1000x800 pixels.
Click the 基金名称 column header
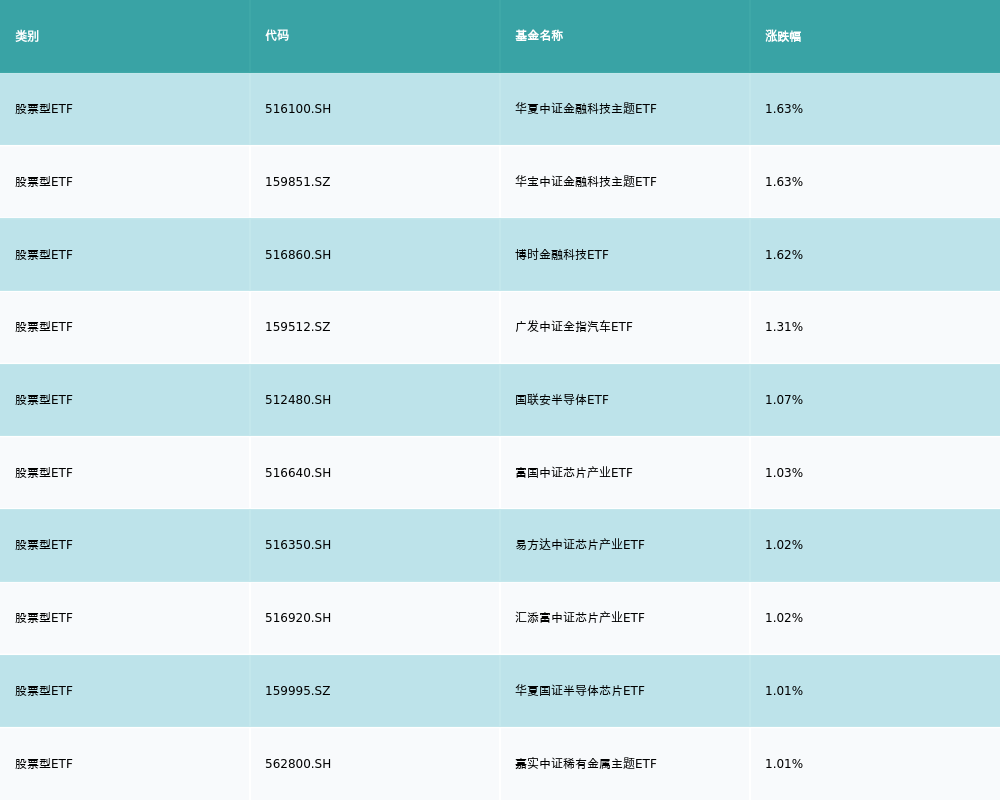(x=539, y=36)
